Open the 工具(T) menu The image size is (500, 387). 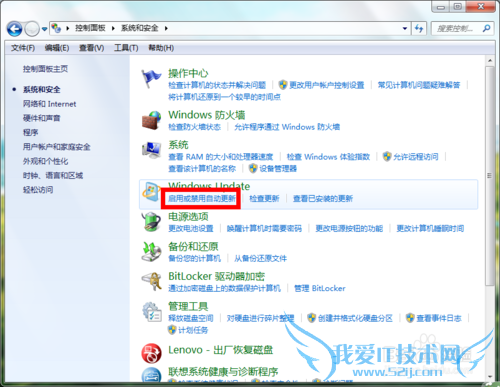pos(126,48)
